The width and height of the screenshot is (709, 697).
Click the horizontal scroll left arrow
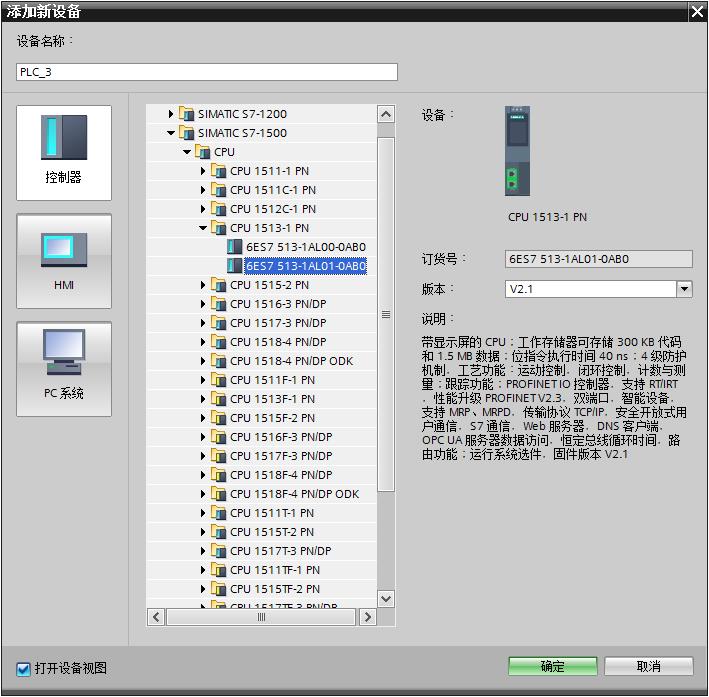click(156, 617)
